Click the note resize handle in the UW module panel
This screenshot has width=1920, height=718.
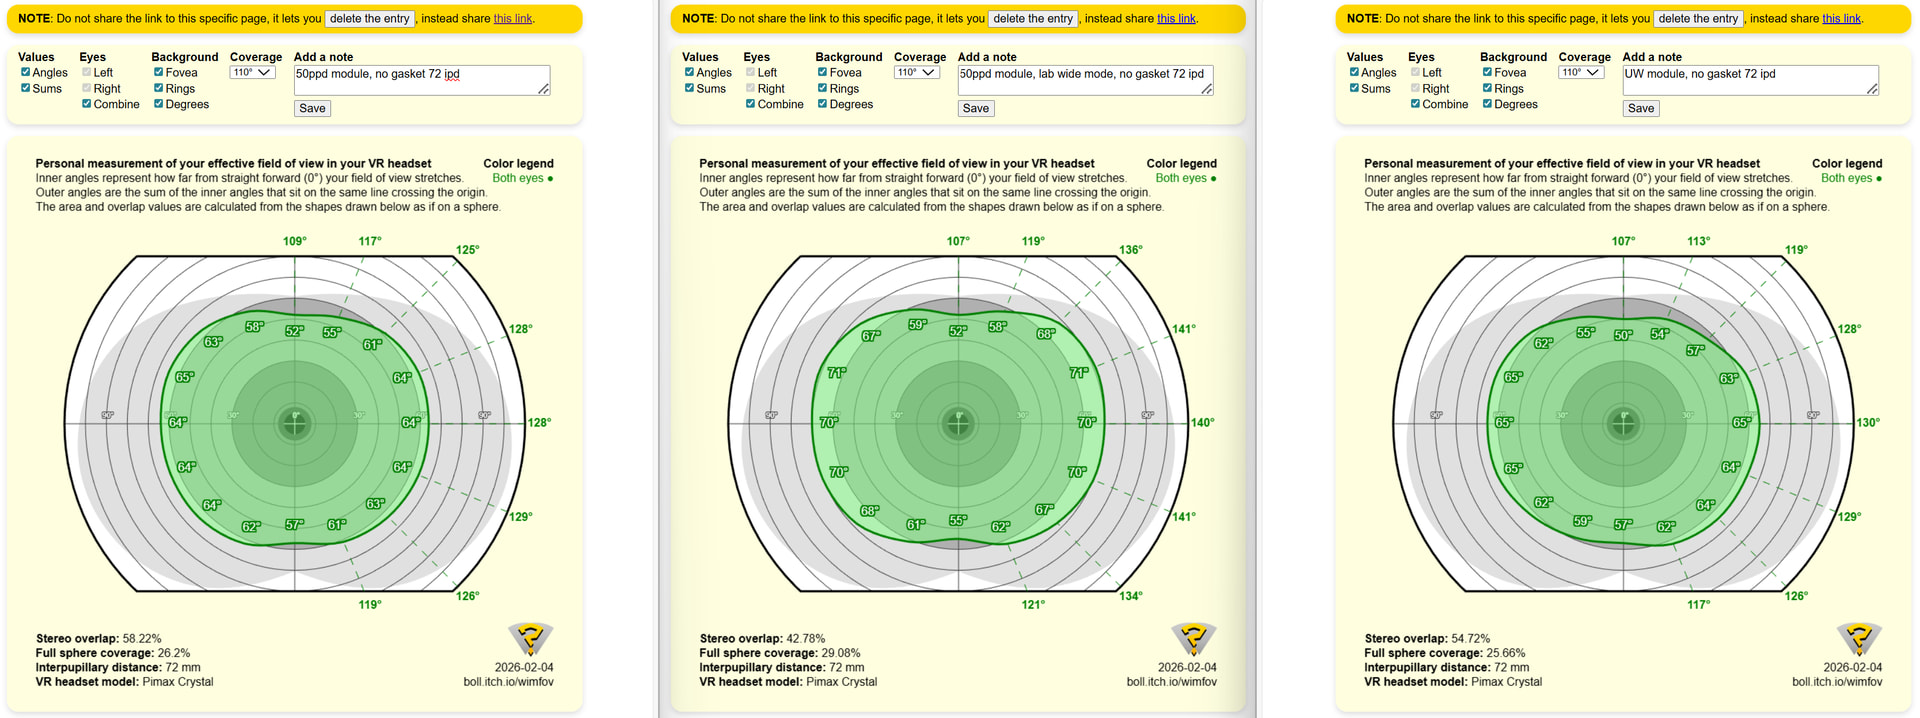coord(1871,90)
